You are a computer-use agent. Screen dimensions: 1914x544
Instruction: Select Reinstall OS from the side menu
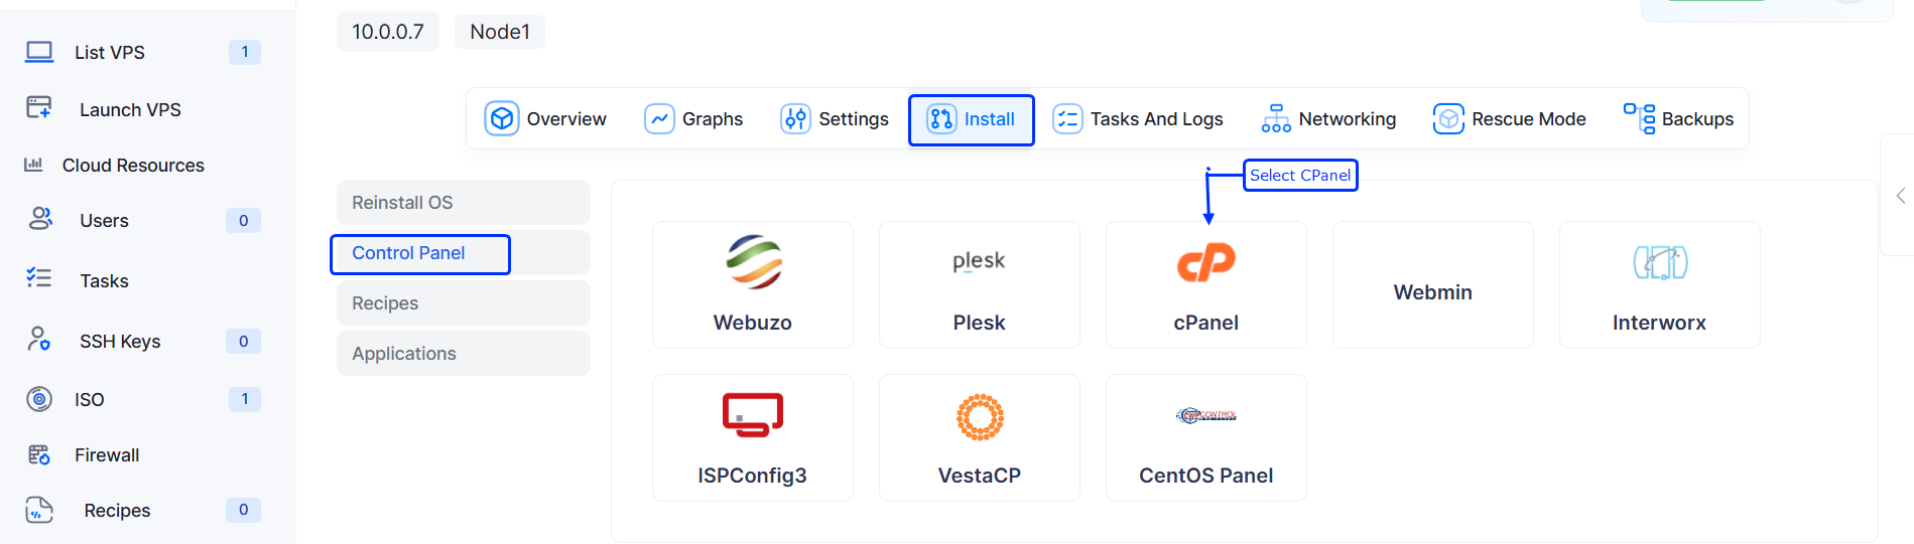463,202
